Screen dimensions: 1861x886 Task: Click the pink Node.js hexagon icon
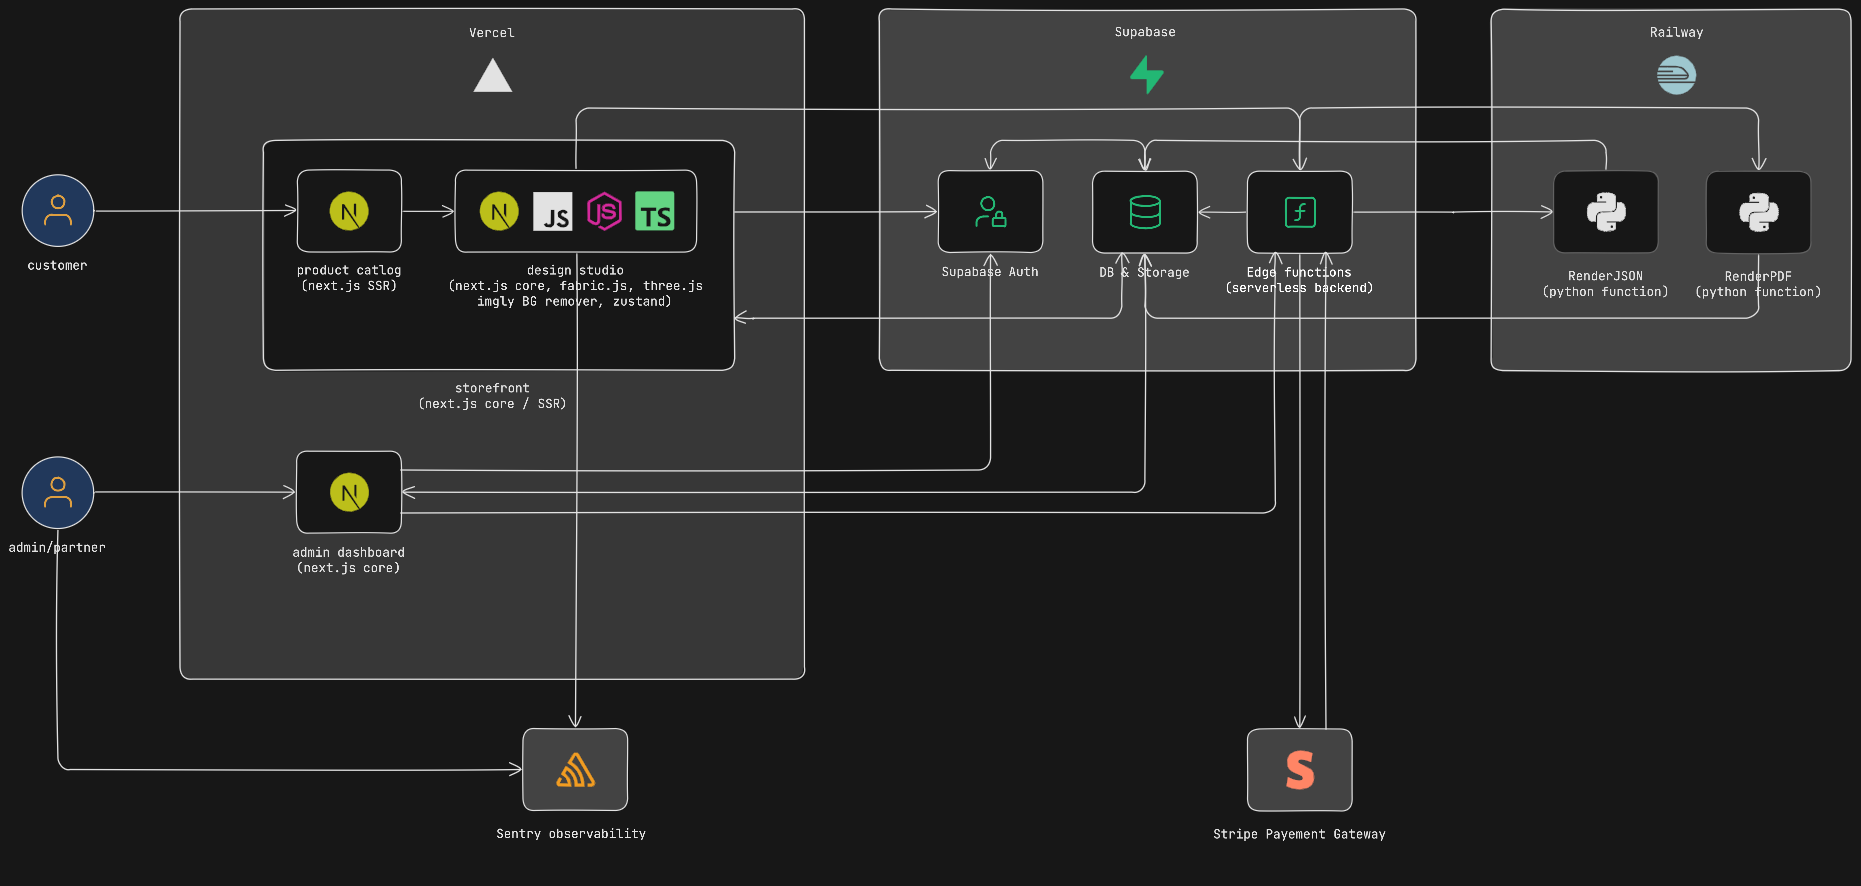[x=604, y=211]
